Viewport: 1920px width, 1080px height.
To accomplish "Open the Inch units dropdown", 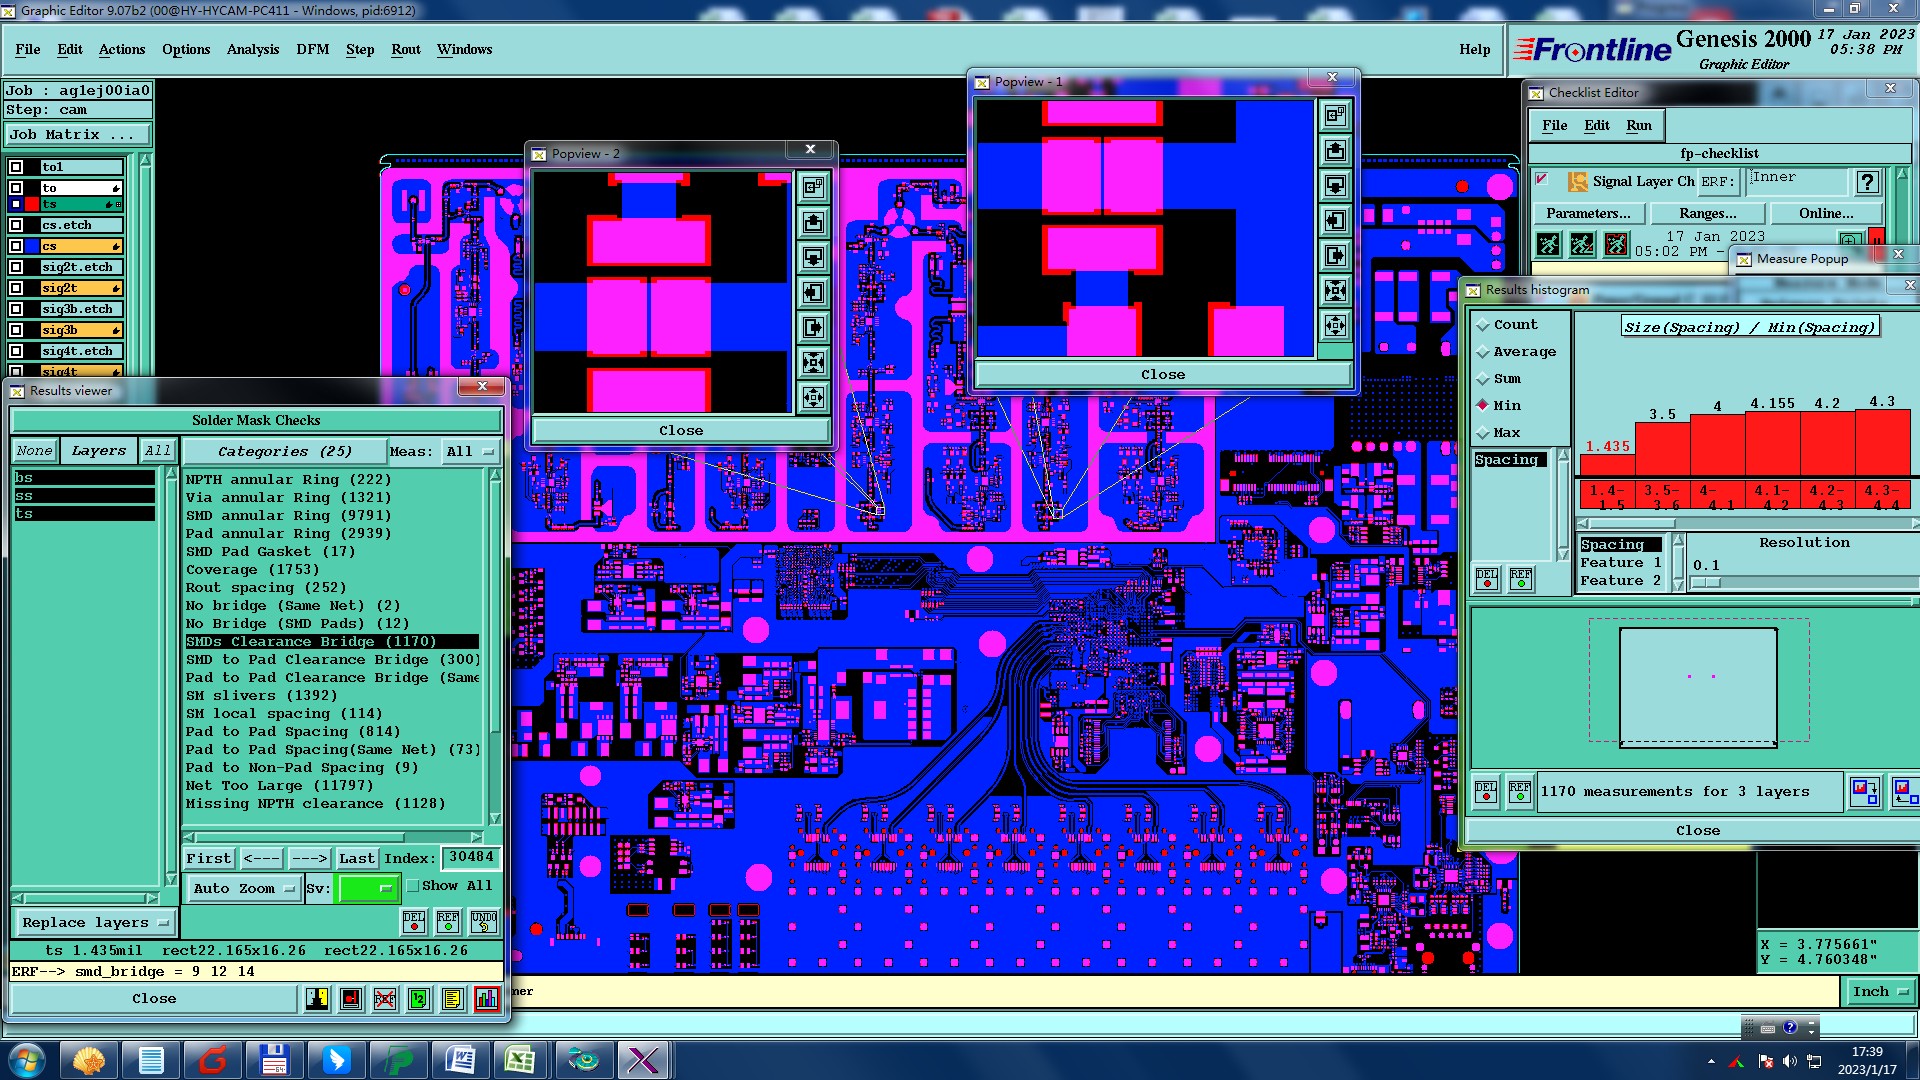I will (x=1879, y=991).
